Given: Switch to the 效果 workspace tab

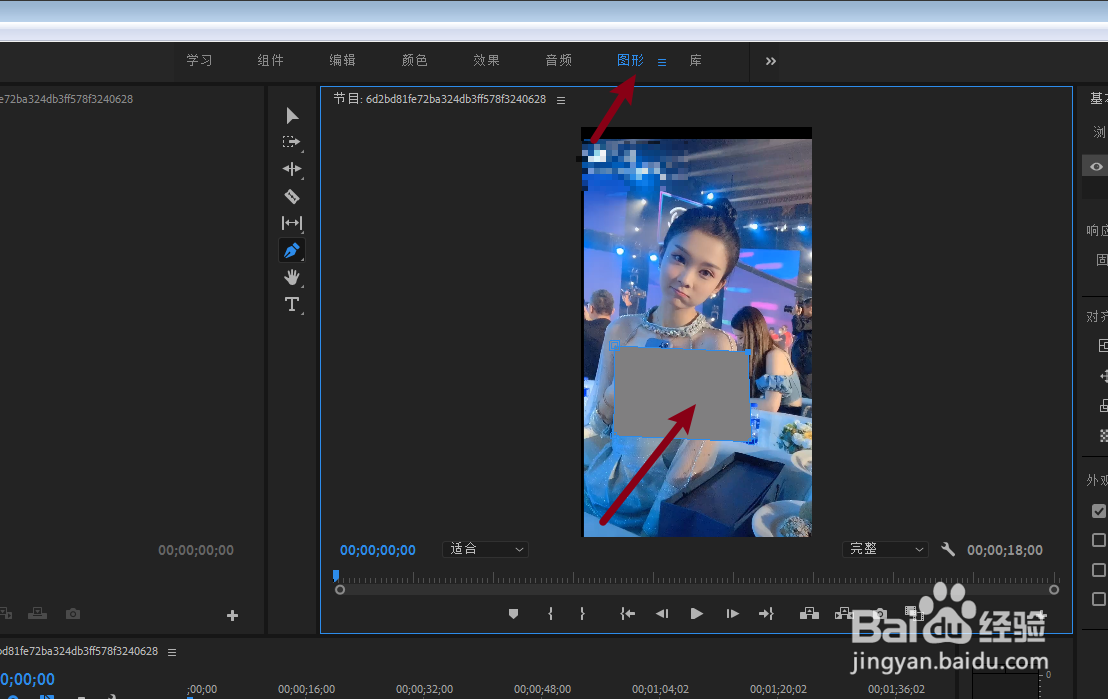Looking at the screenshot, I should (486, 61).
